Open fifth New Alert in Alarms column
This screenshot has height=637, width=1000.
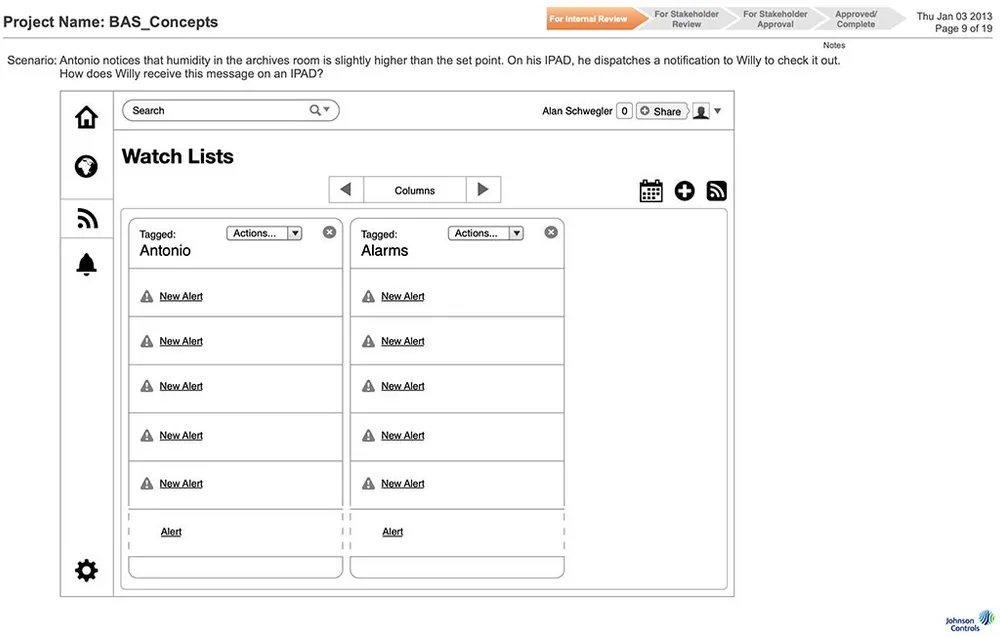coord(402,484)
